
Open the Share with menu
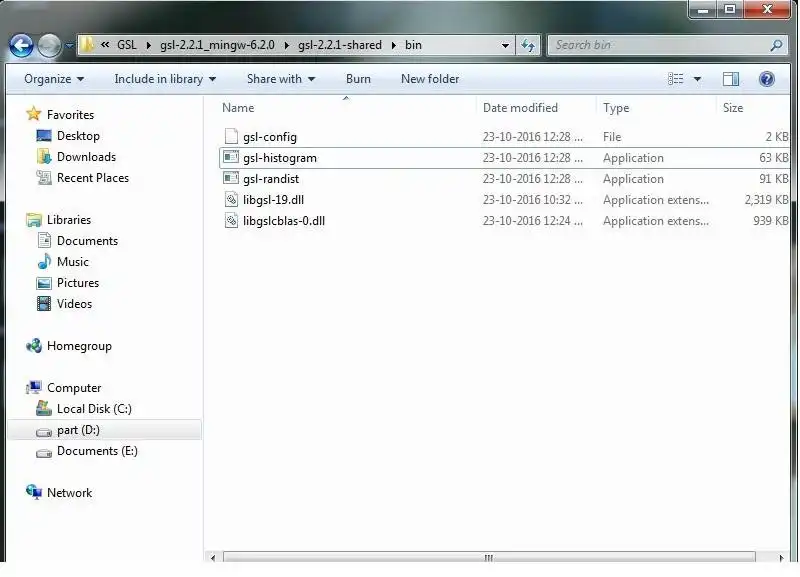click(x=281, y=79)
